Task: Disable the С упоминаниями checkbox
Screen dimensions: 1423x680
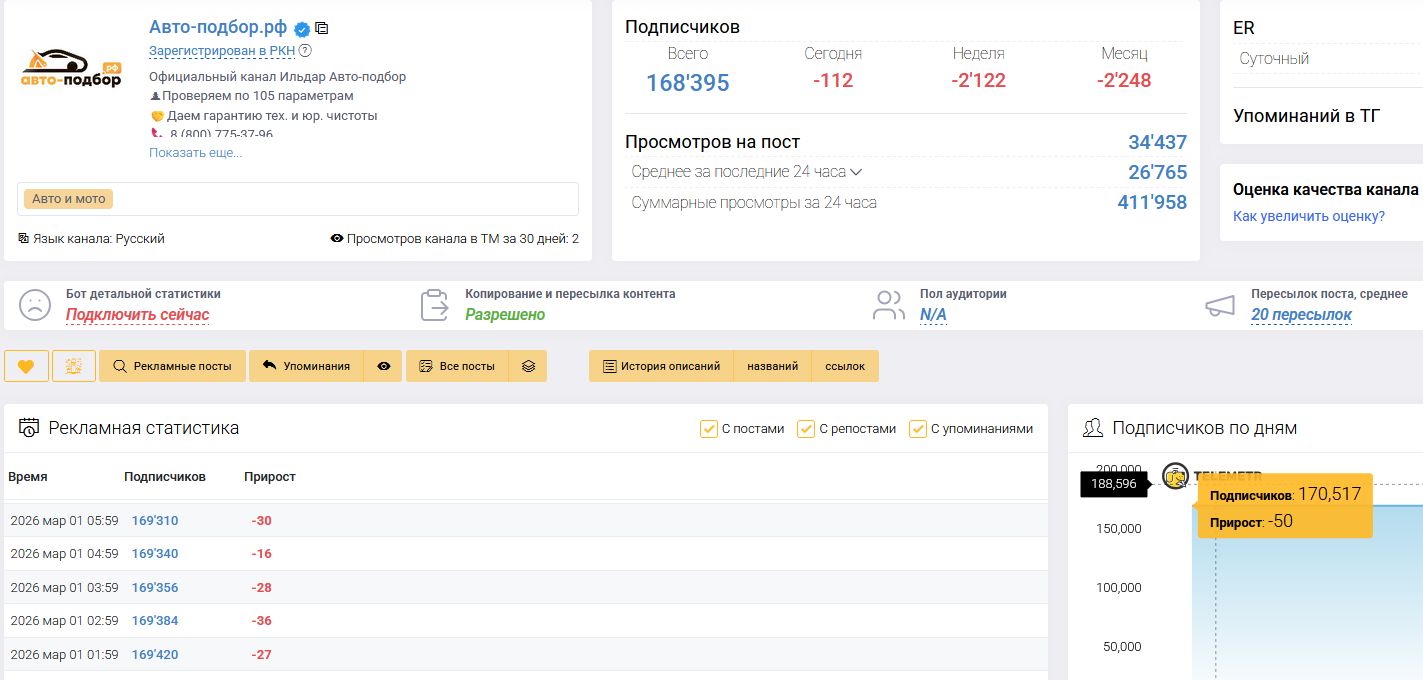Action: [x=917, y=429]
